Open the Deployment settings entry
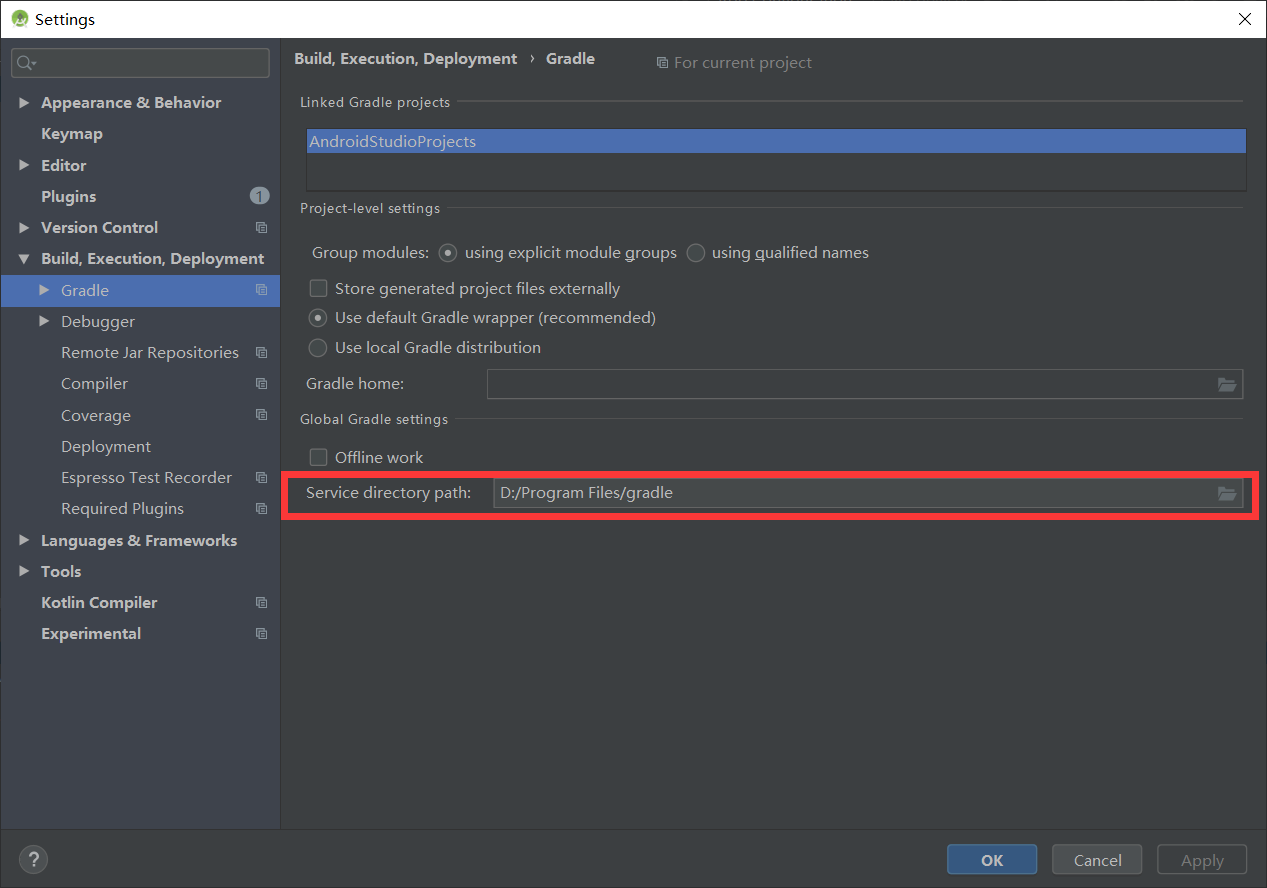Viewport: 1267px width, 888px height. pyautogui.click(x=106, y=447)
